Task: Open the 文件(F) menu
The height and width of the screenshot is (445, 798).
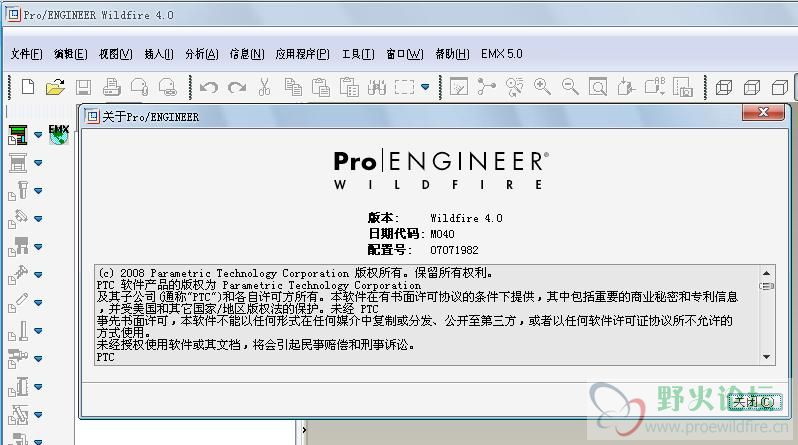Action: [x=26, y=54]
